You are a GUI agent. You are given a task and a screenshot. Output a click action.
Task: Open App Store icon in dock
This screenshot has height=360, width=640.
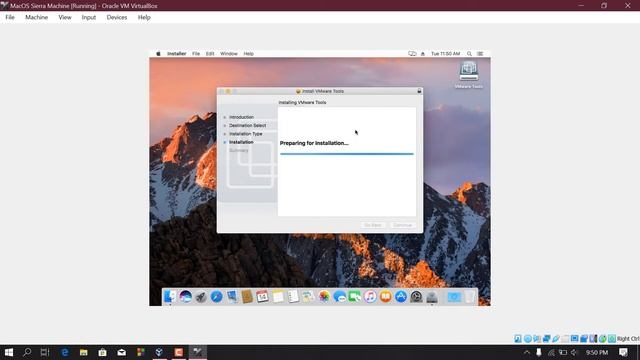(x=401, y=297)
